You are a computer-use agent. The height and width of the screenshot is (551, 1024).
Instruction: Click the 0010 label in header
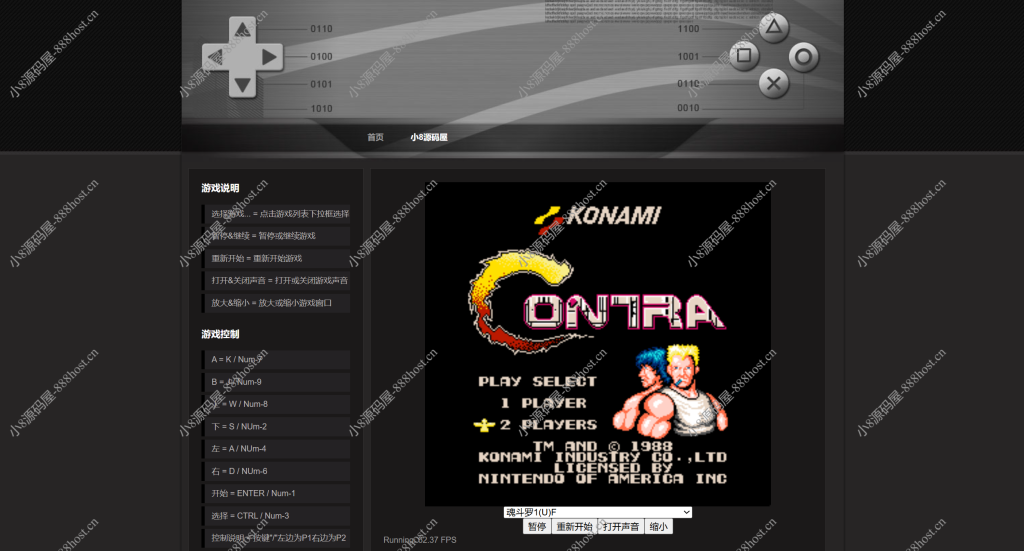click(x=688, y=108)
